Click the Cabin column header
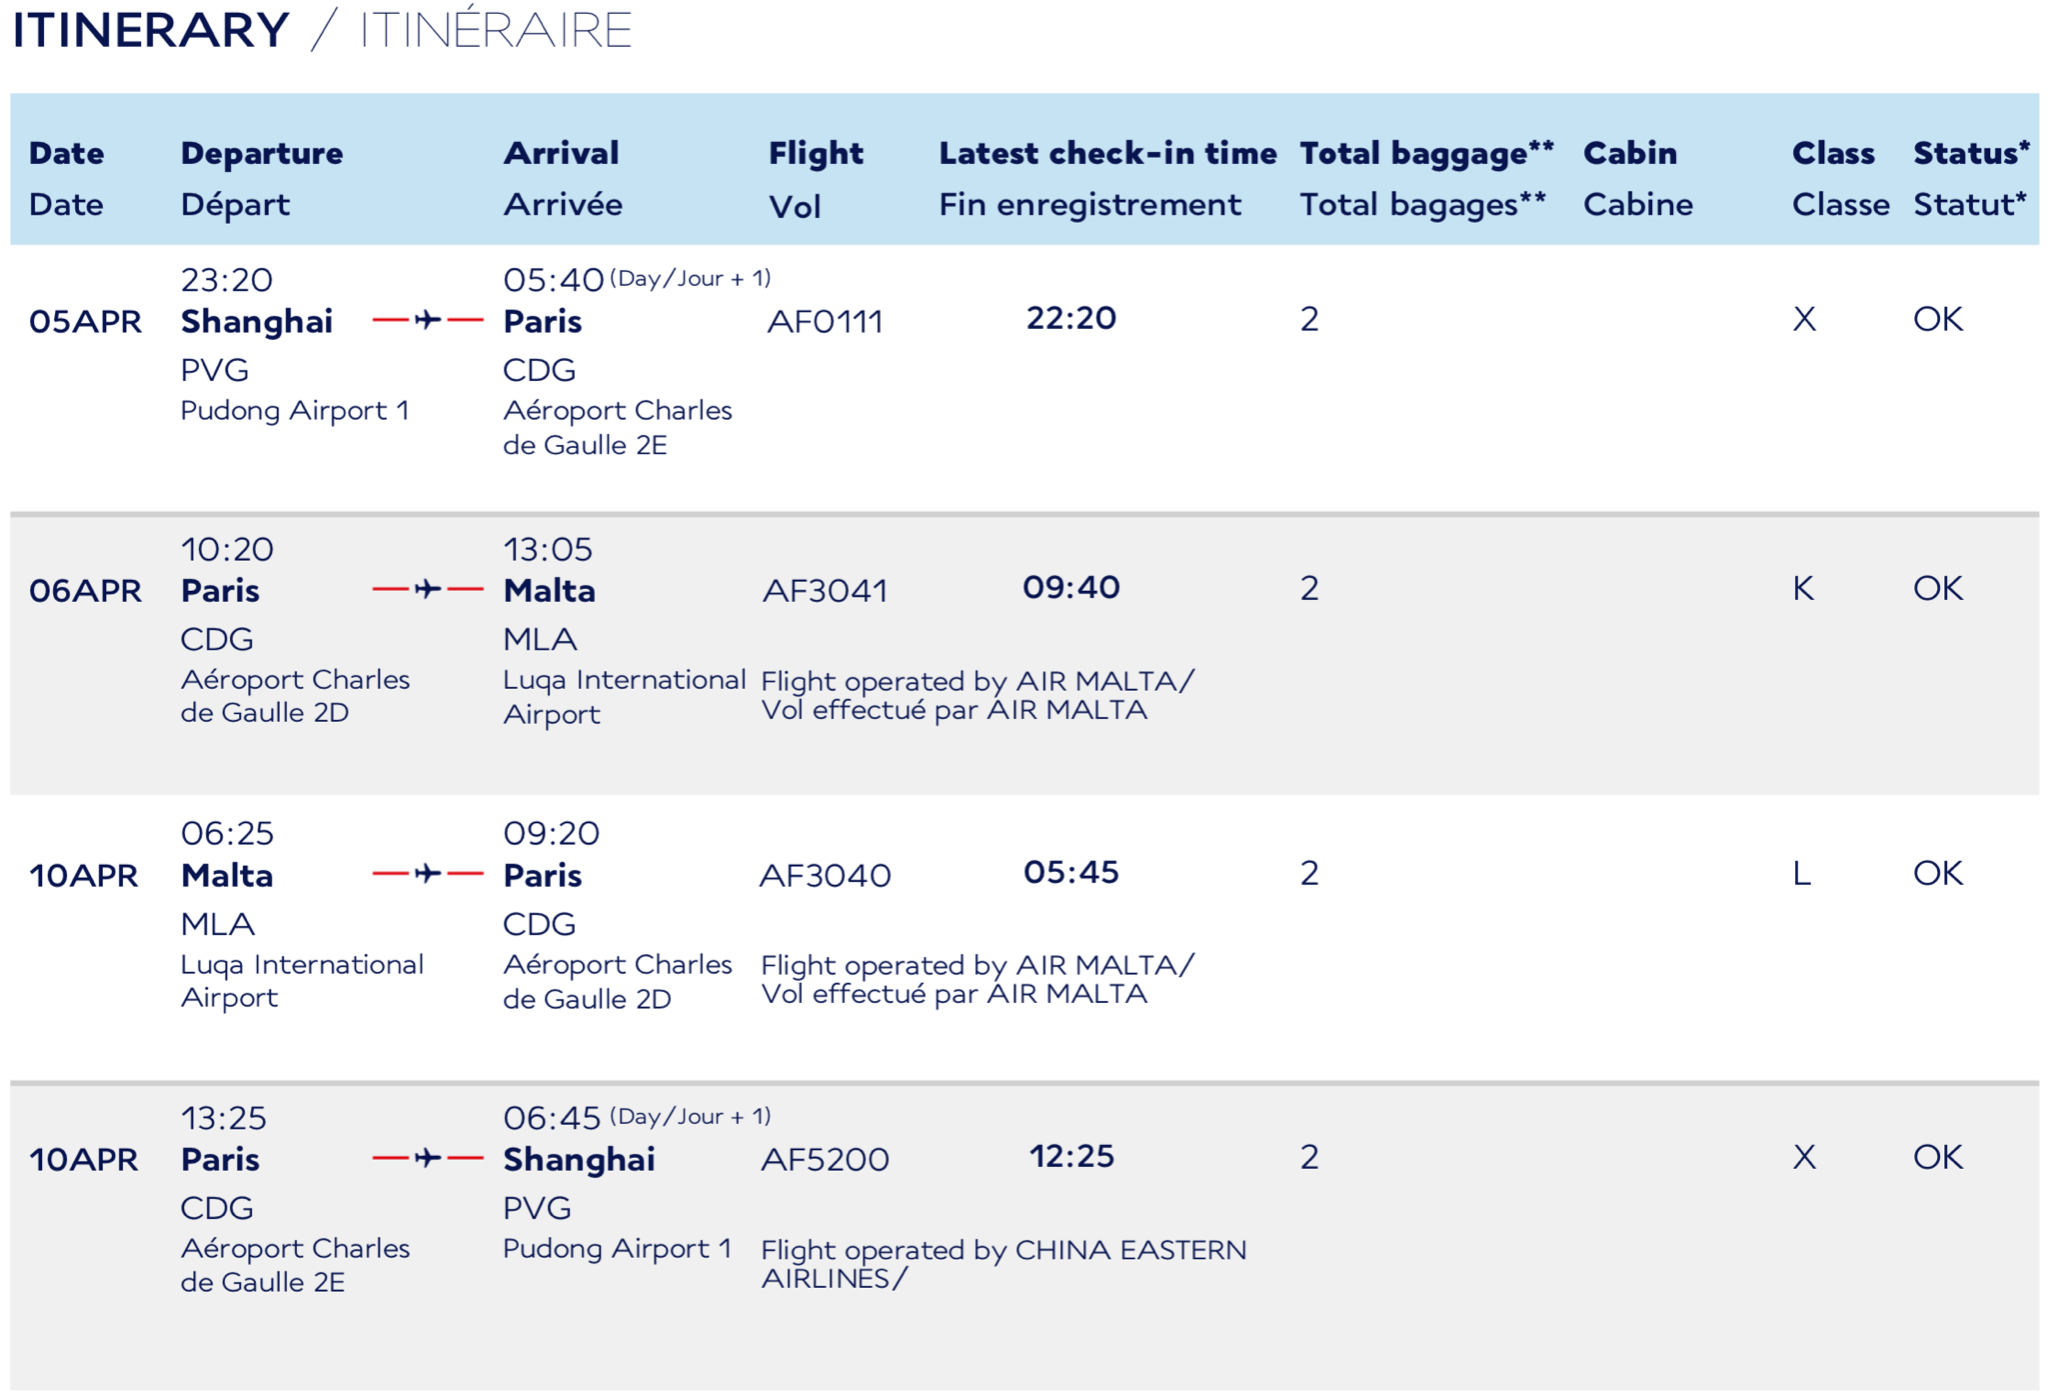Image resolution: width=2048 pixels, height=1396 pixels. pyautogui.click(x=1630, y=153)
